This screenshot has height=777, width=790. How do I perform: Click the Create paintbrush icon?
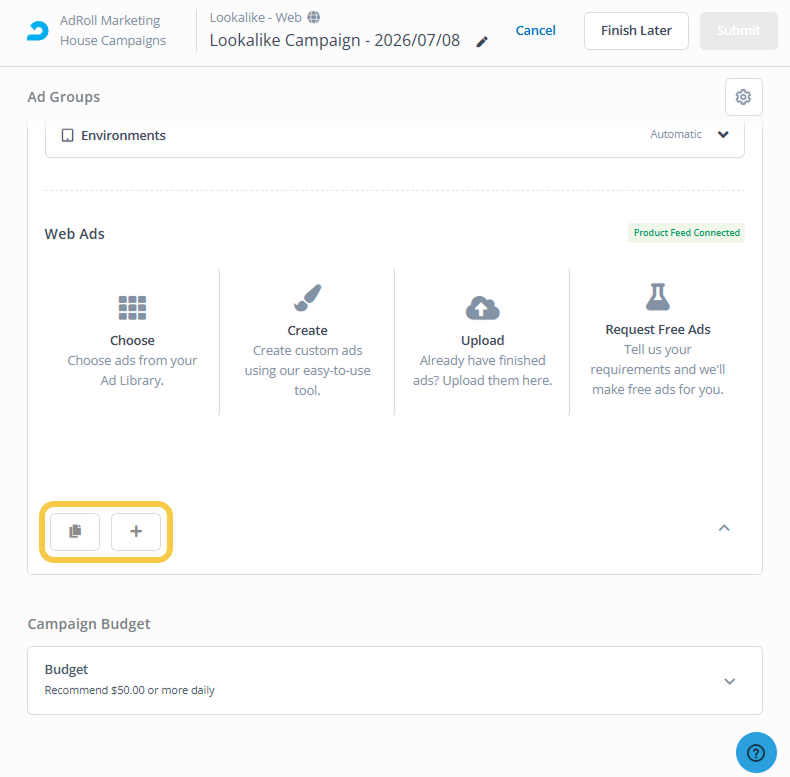[x=307, y=298]
